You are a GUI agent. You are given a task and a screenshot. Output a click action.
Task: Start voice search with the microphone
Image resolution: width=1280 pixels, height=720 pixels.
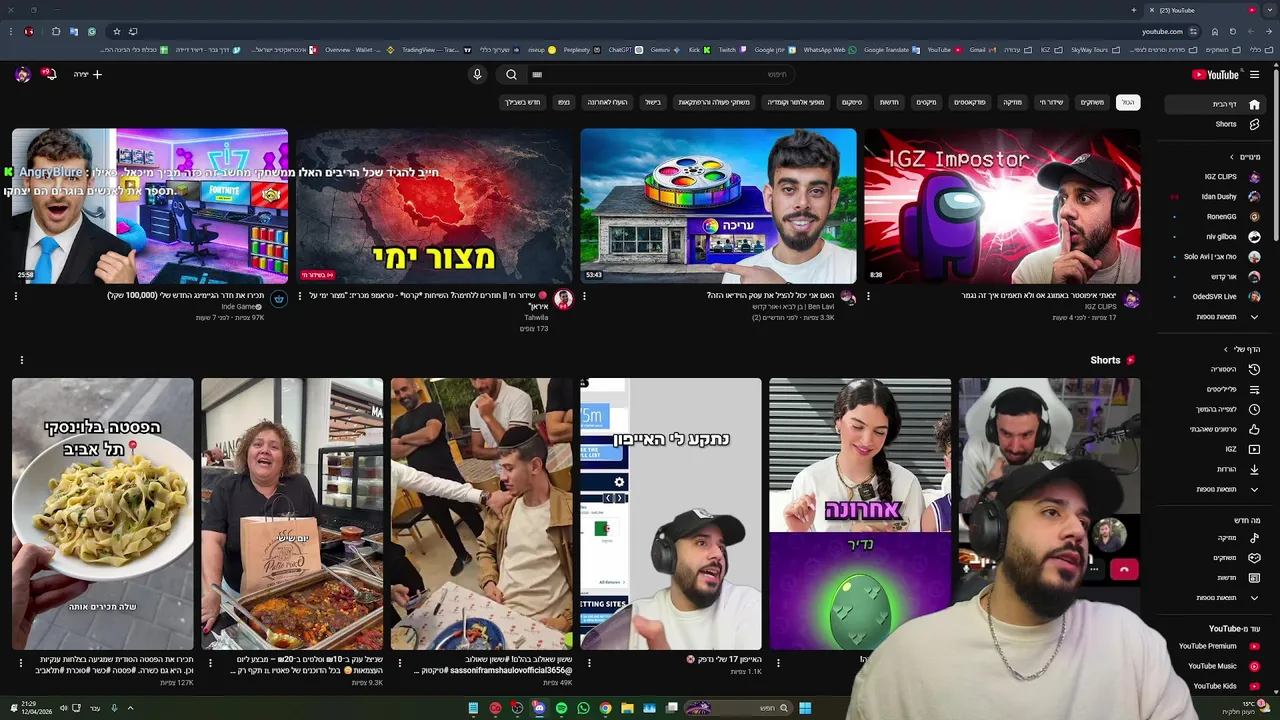click(477, 74)
